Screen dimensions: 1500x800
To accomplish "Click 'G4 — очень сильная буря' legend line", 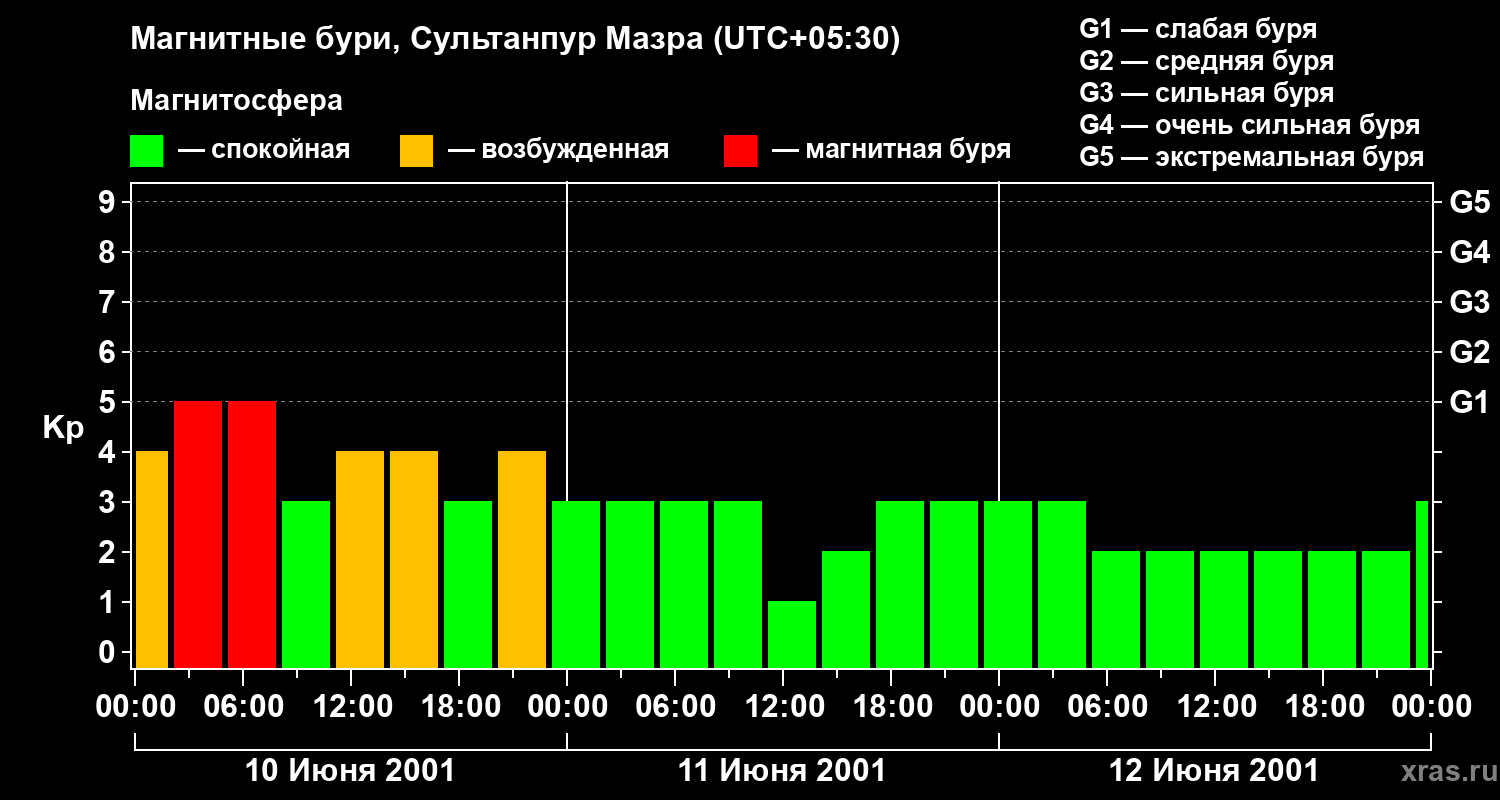I will (x=1250, y=125).
